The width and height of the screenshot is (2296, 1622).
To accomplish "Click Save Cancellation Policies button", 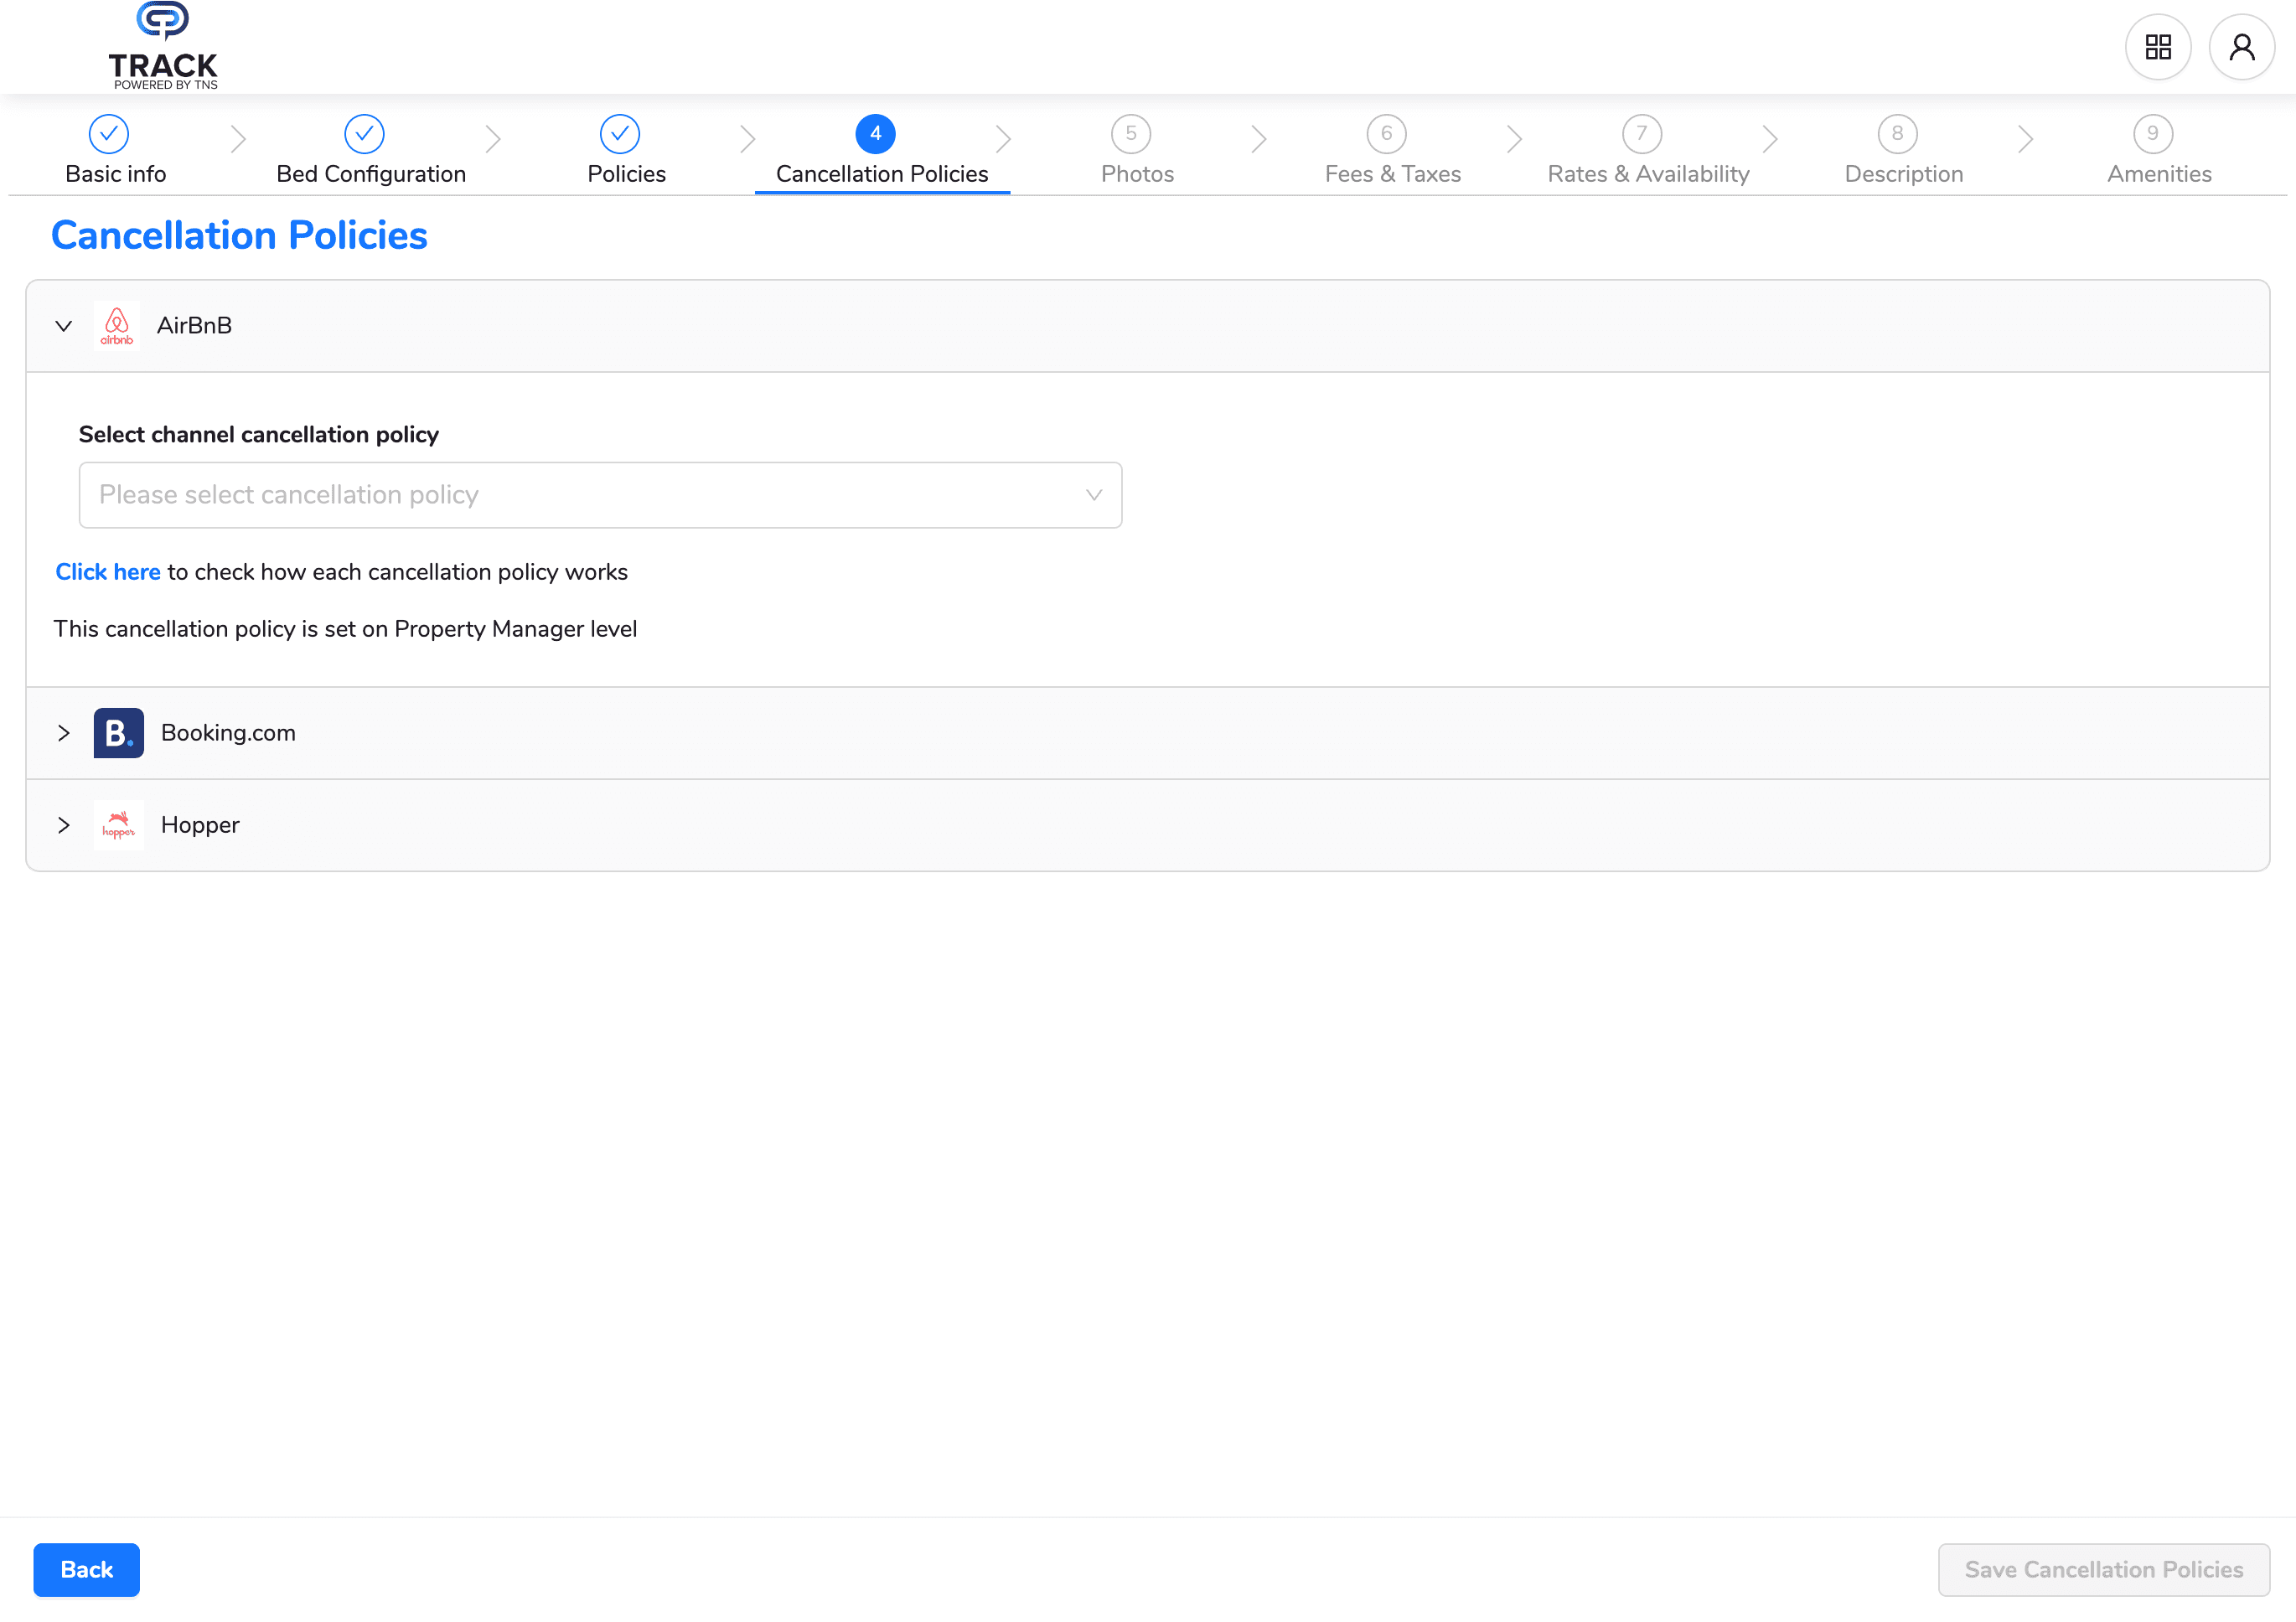I will [x=2104, y=1570].
